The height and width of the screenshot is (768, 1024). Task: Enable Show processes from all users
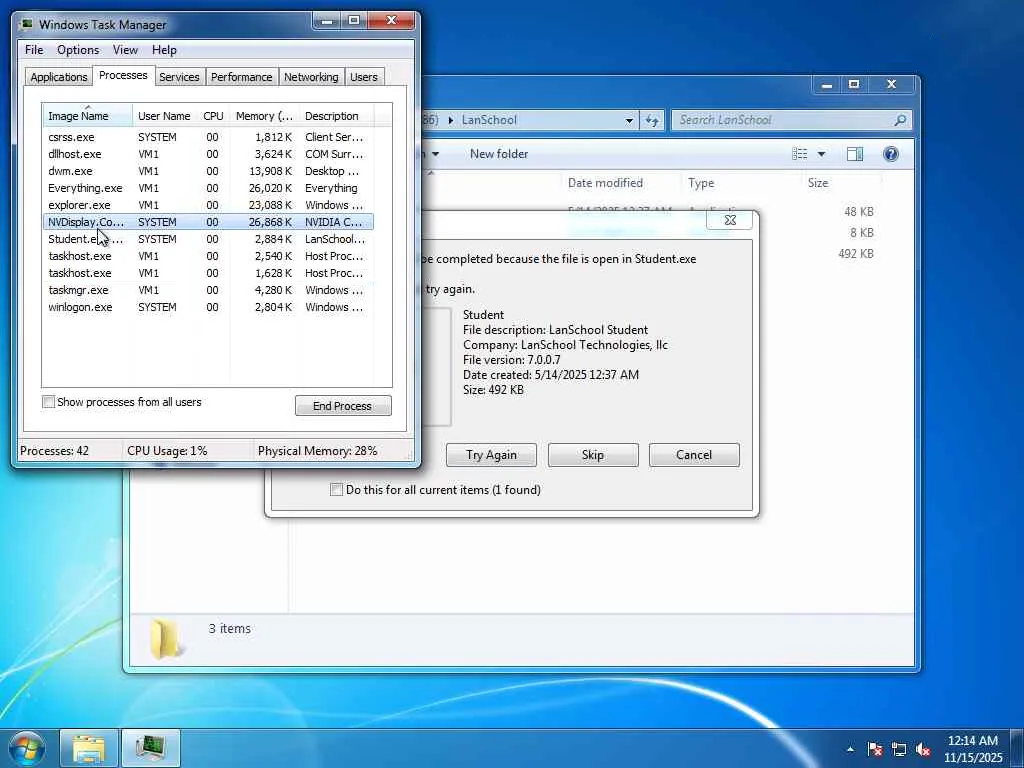point(48,402)
